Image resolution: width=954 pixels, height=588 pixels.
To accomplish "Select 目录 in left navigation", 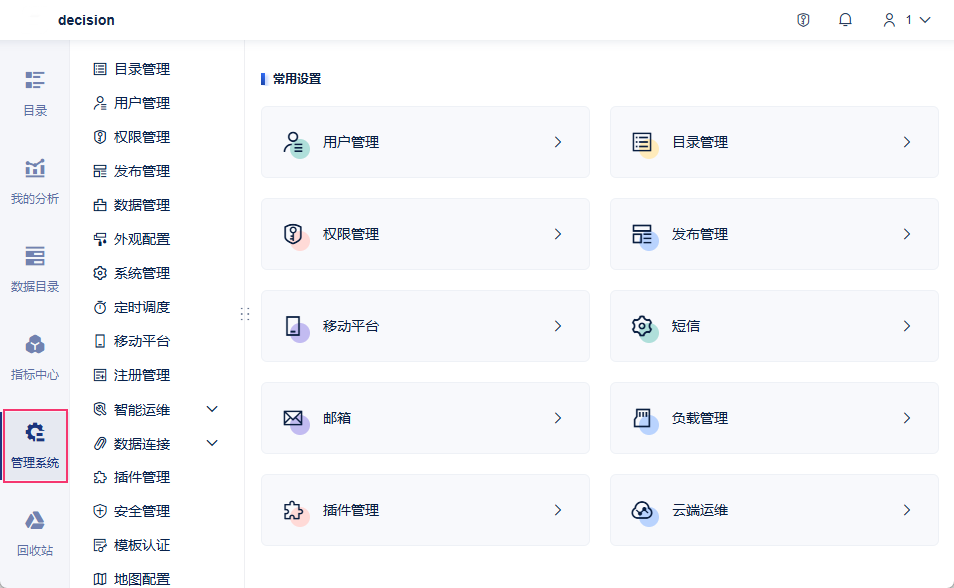I will coord(35,93).
